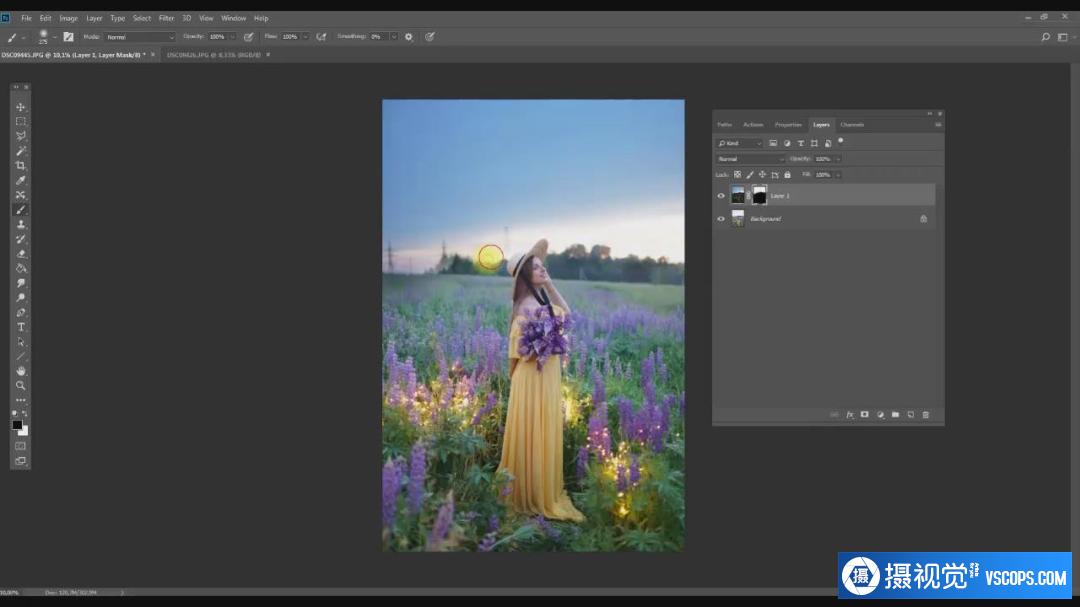
Task: Select the Lasso tool
Action: [21, 136]
